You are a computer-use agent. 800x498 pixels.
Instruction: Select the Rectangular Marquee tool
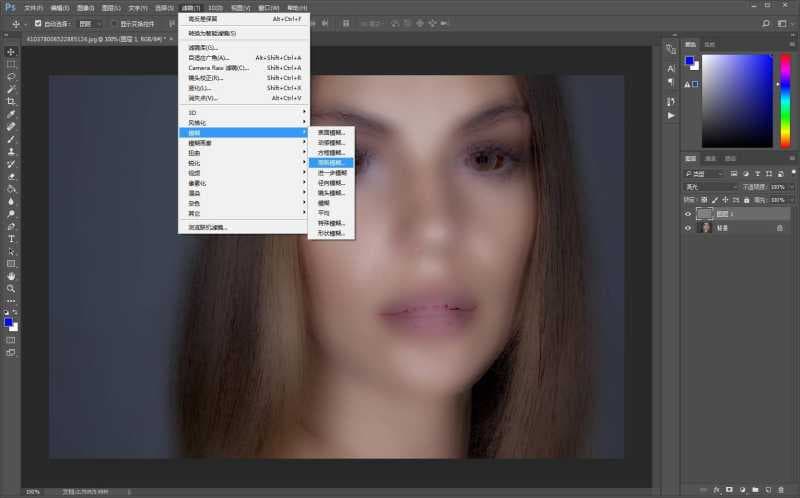click(x=11, y=63)
